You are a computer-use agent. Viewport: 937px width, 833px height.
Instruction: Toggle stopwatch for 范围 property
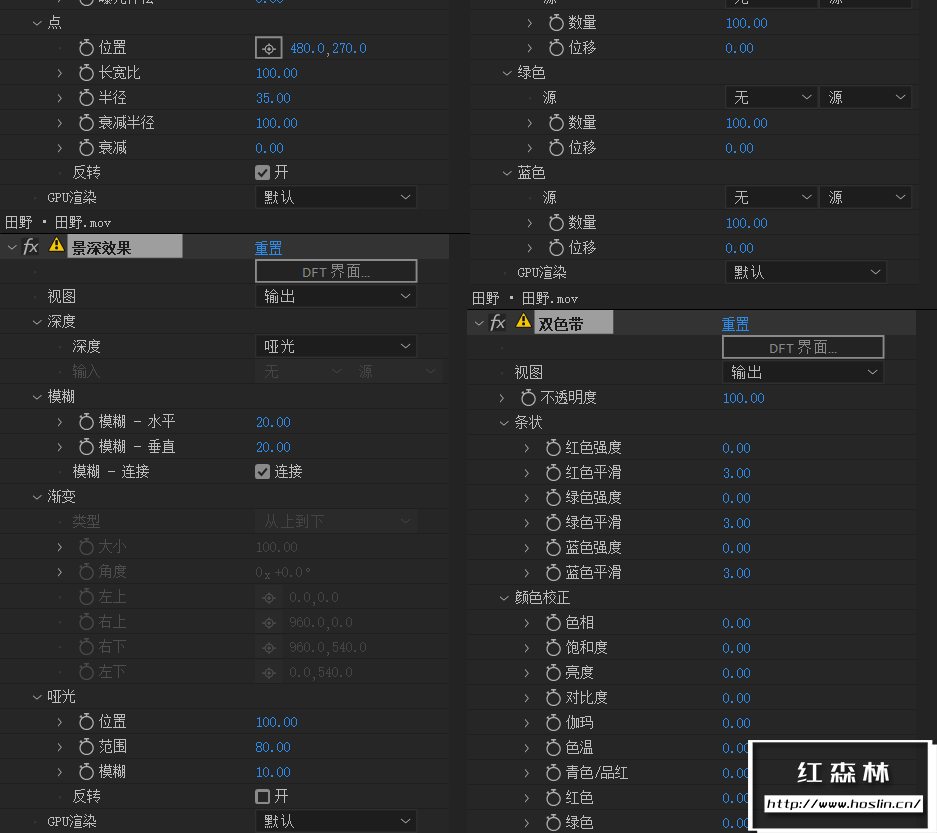click(86, 747)
